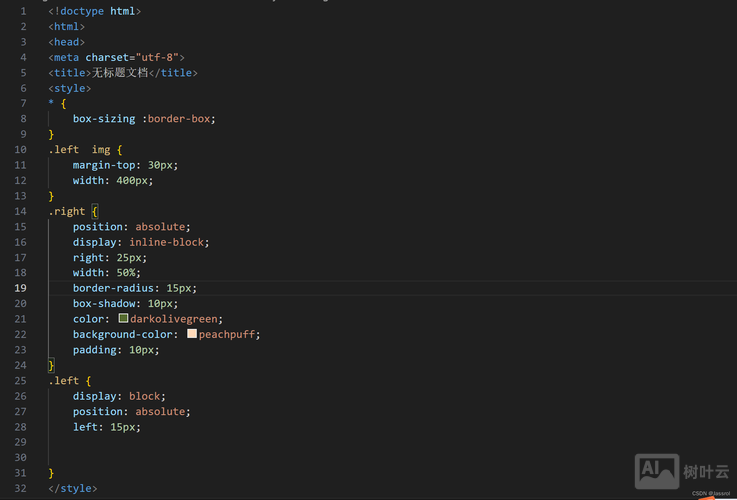Click line number 21 beside color property
The height and width of the screenshot is (500, 737).
(20, 319)
